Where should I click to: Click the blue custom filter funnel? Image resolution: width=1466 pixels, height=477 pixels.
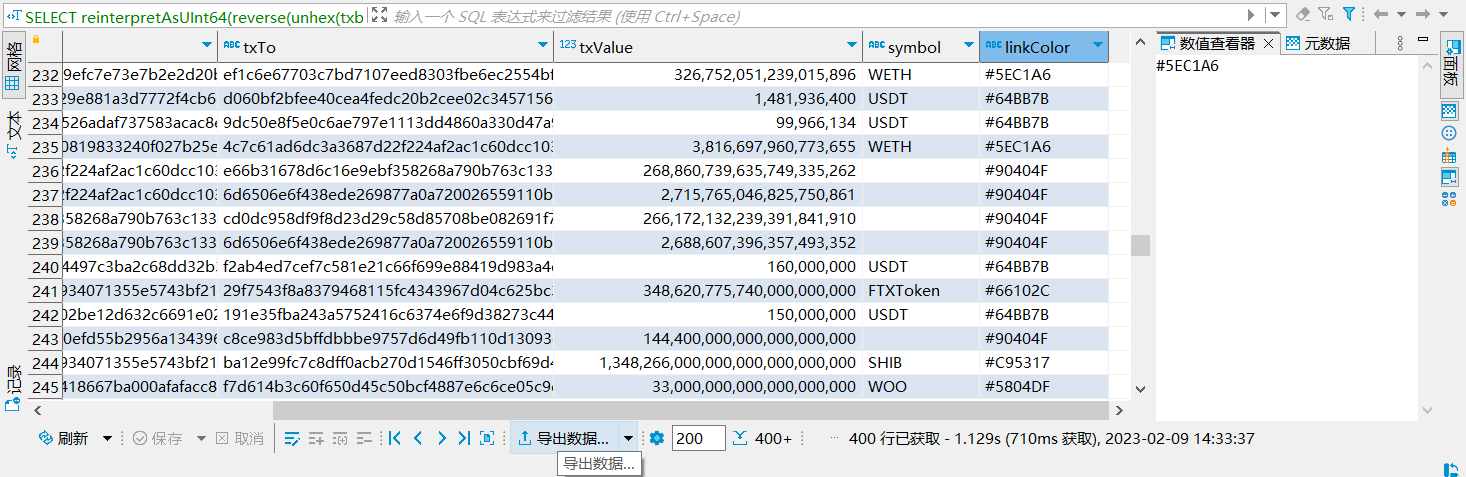coord(1348,15)
